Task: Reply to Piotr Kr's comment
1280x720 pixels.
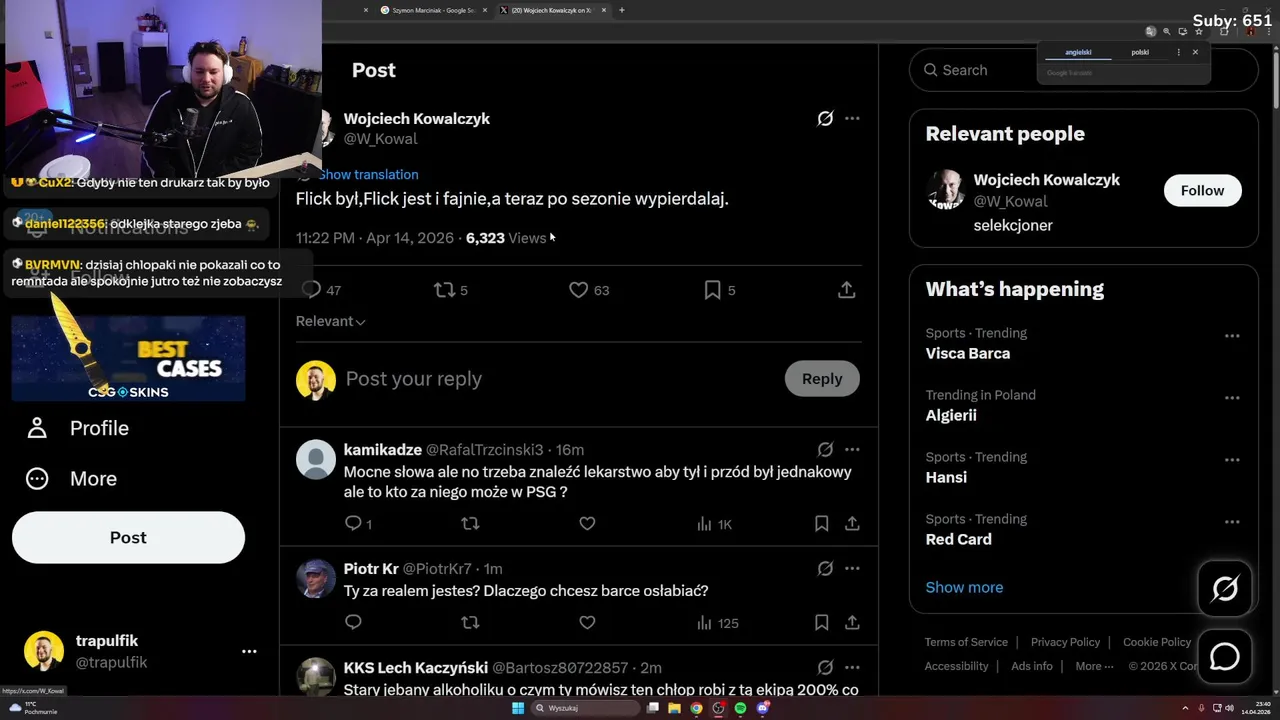Action: click(x=352, y=622)
